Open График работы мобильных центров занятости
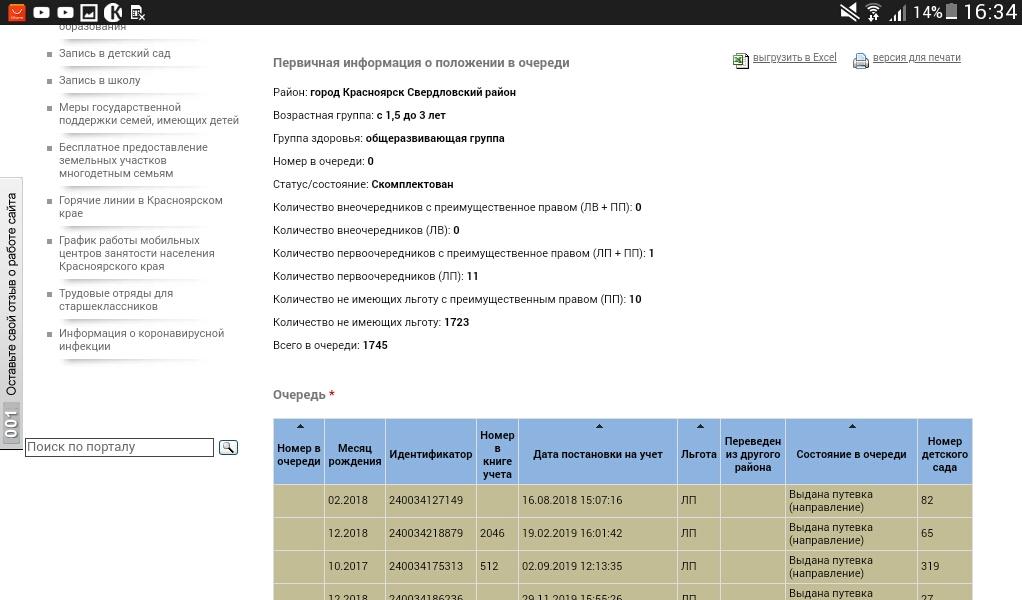Screen dimensions: 1022x600 pyautogui.click(x=137, y=253)
